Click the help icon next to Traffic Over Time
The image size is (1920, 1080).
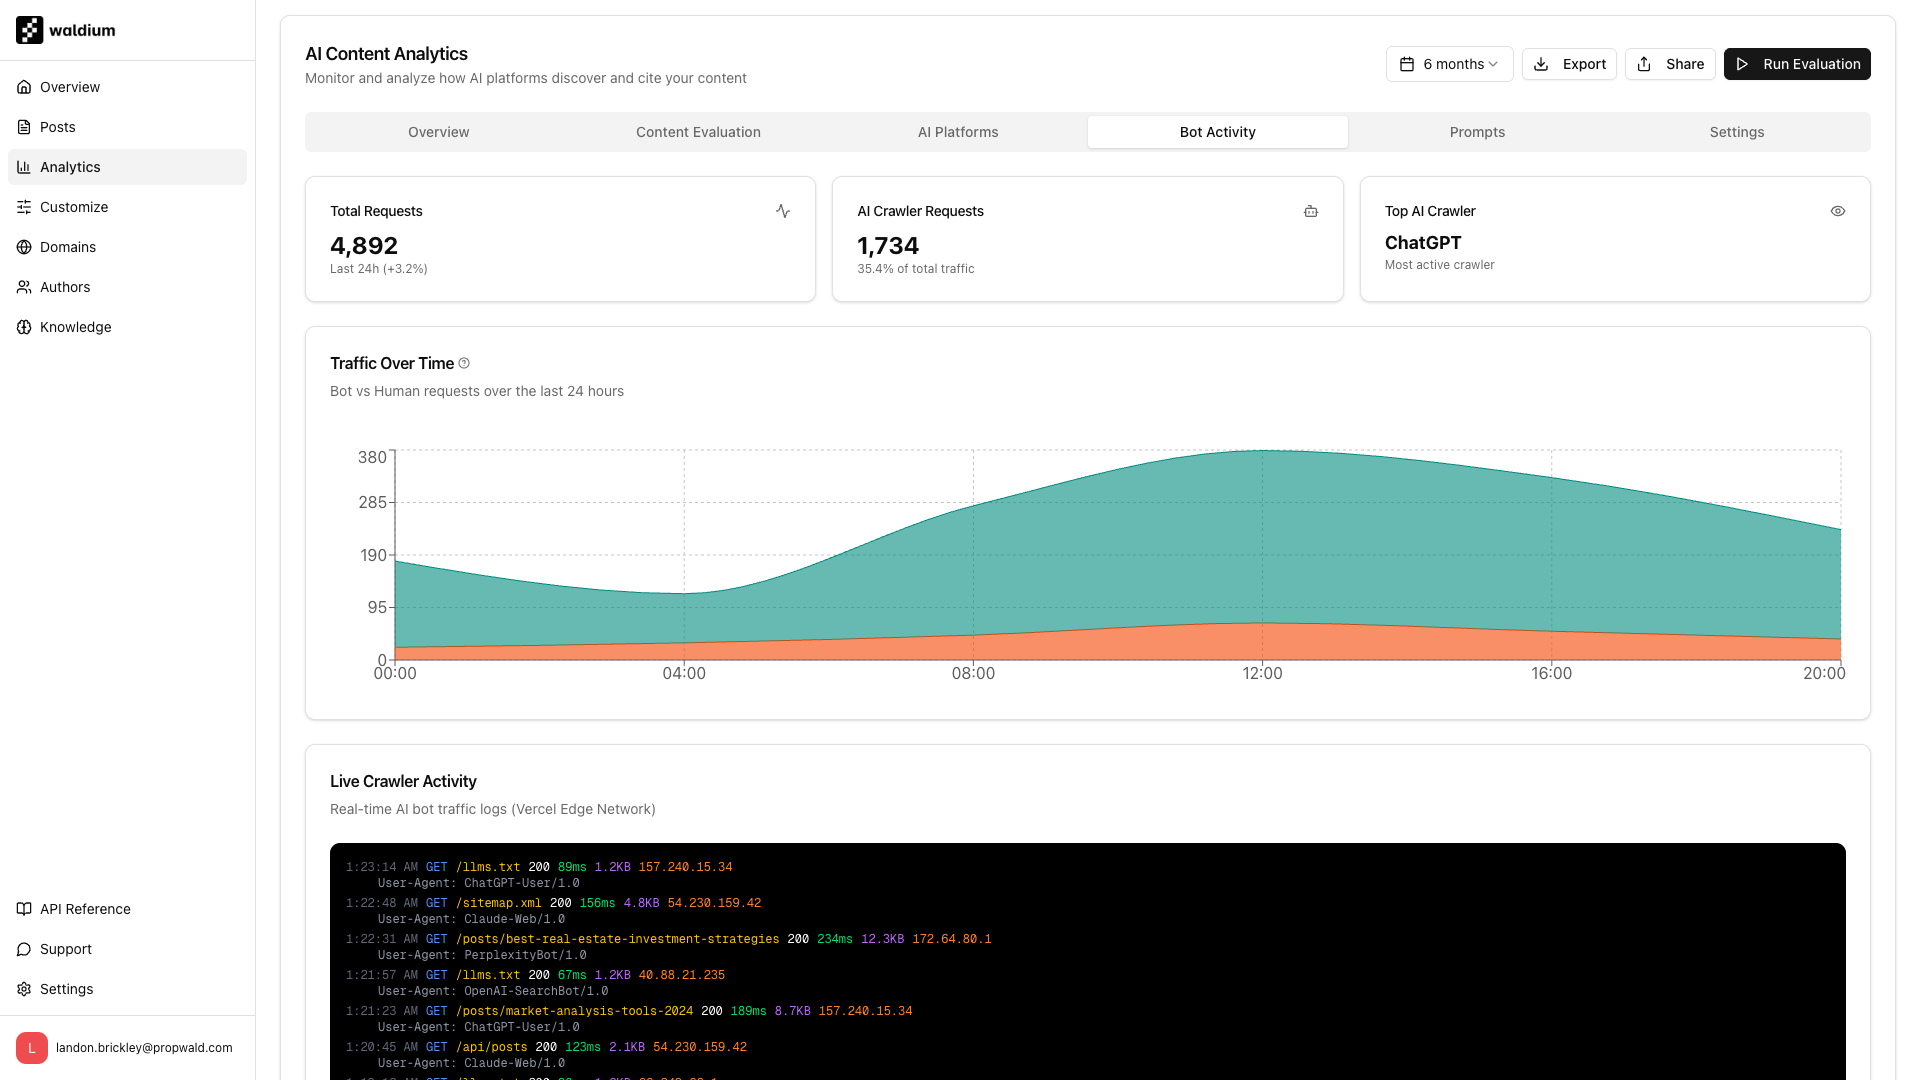pos(464,363)
